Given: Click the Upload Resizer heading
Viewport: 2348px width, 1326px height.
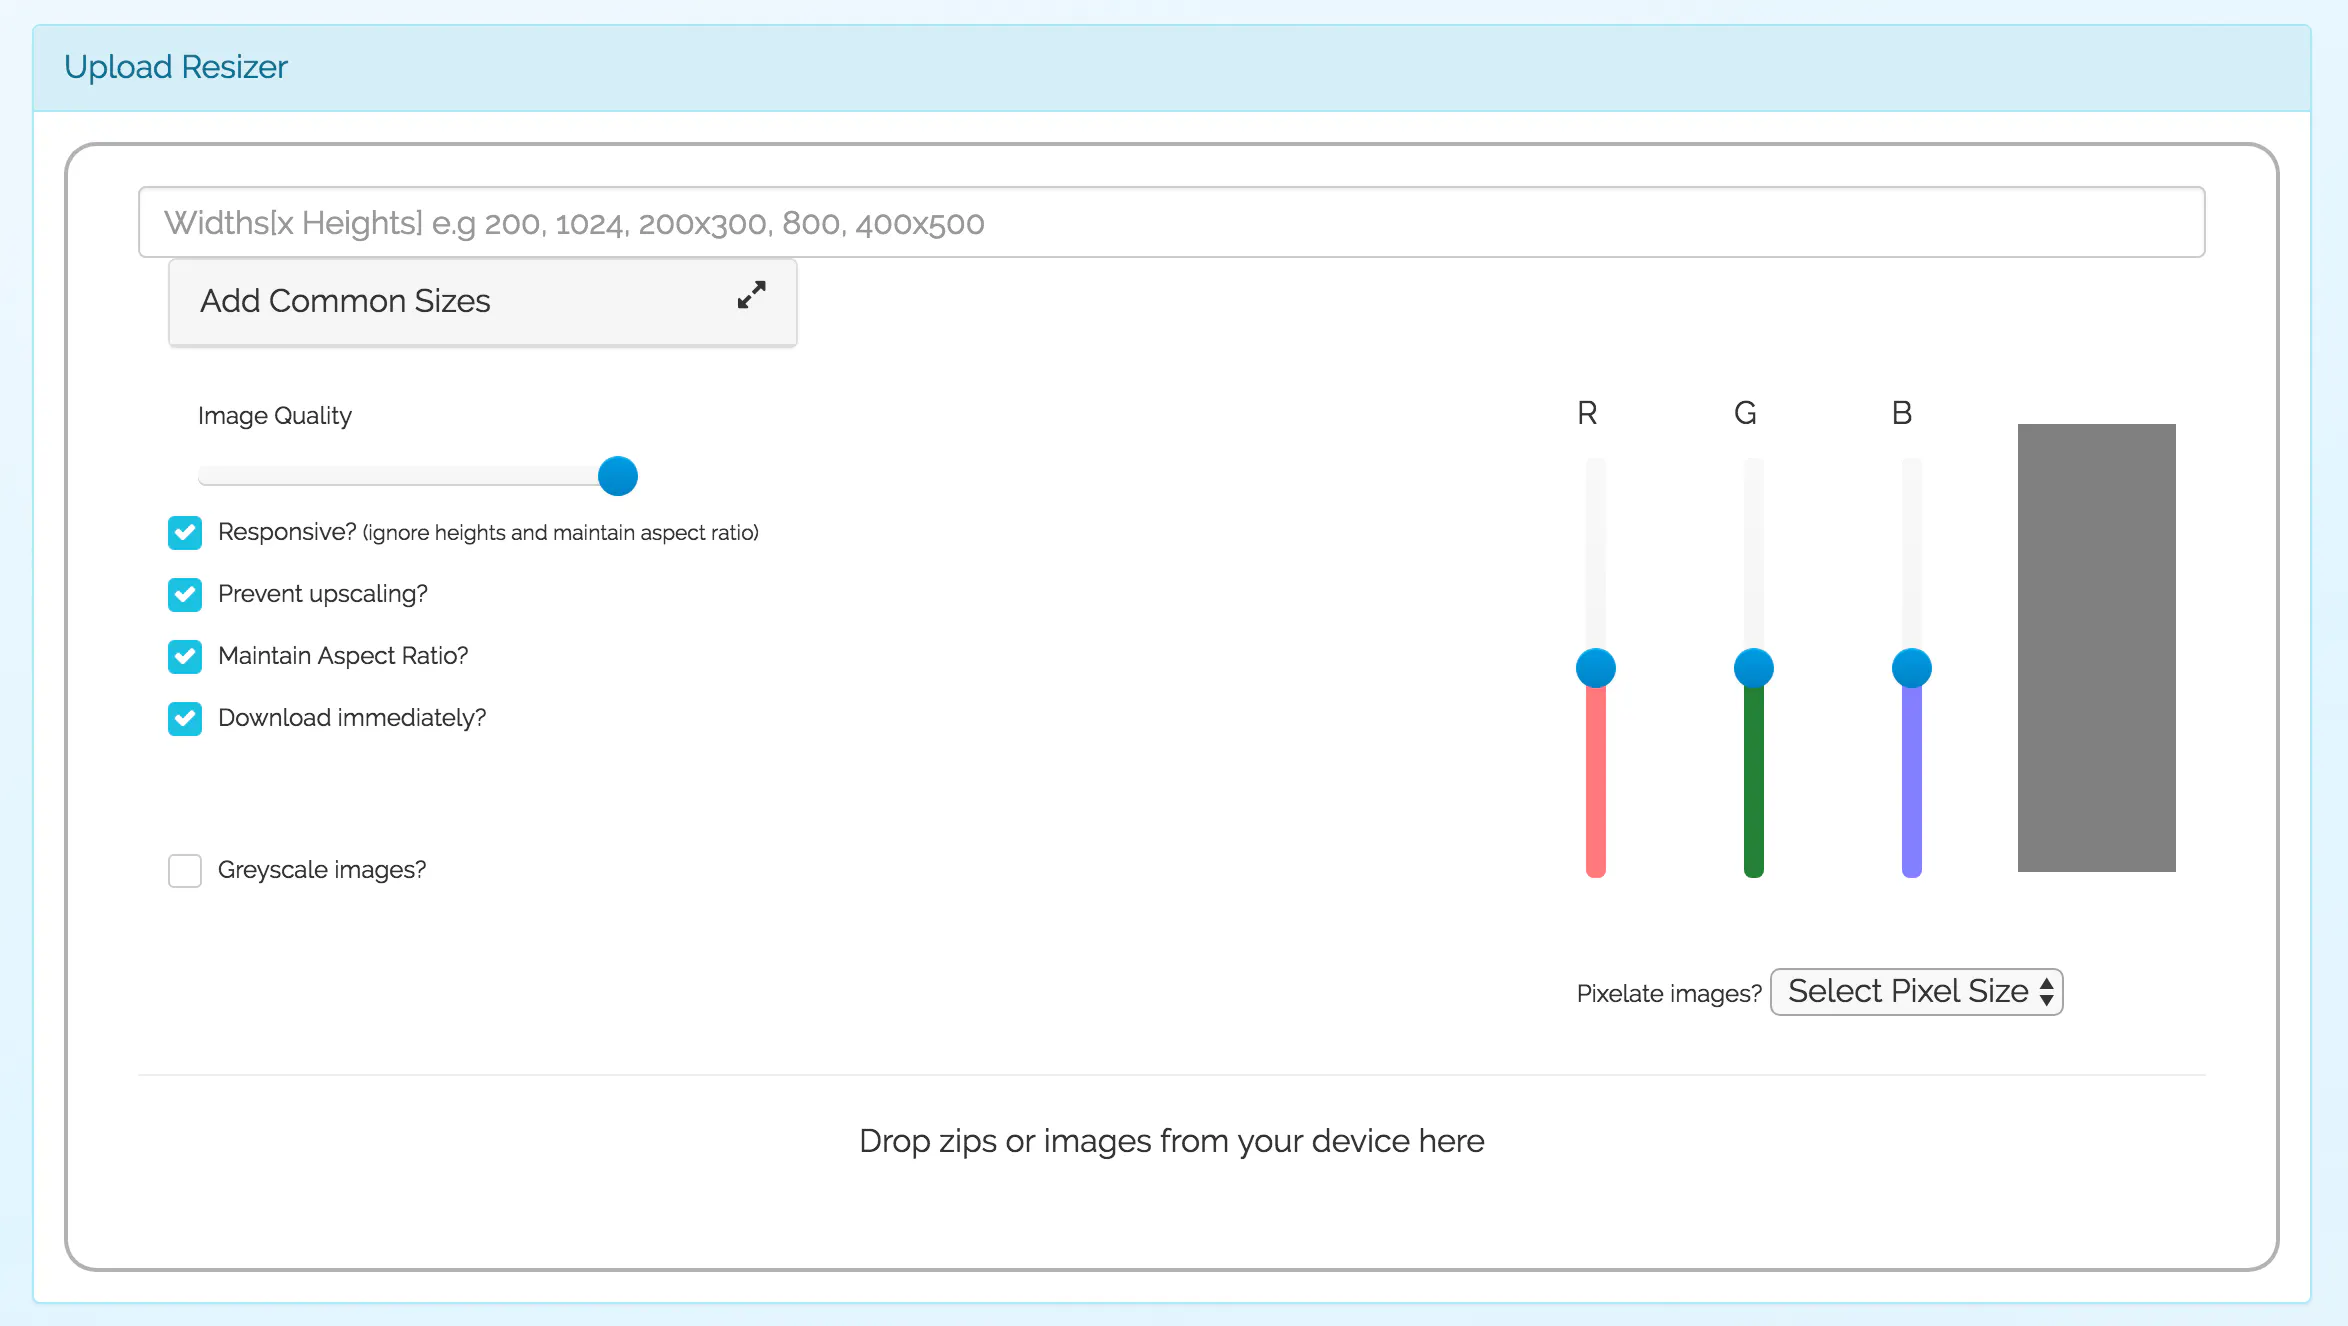Looking at the screenshot, I should (x=176, y=67).
